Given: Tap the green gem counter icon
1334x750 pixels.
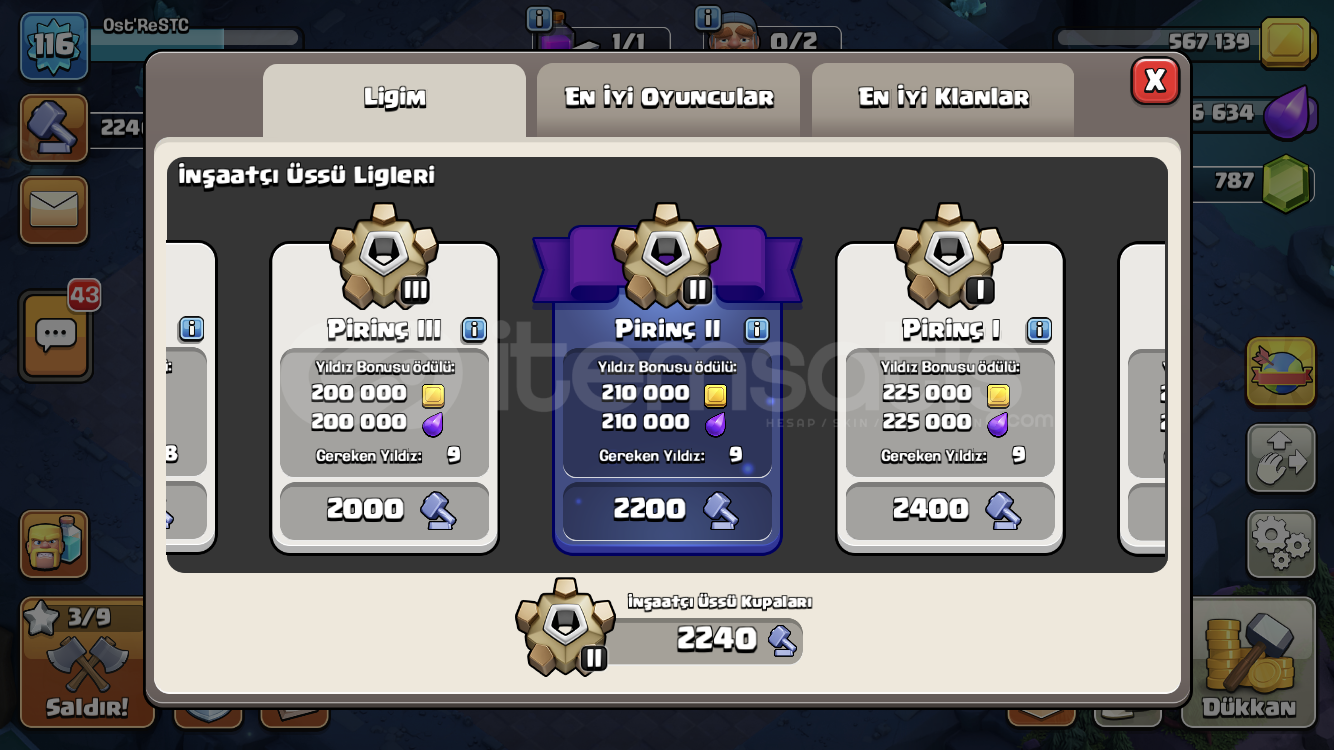Looking at the screenshot, I should (x=1286, y=183).
